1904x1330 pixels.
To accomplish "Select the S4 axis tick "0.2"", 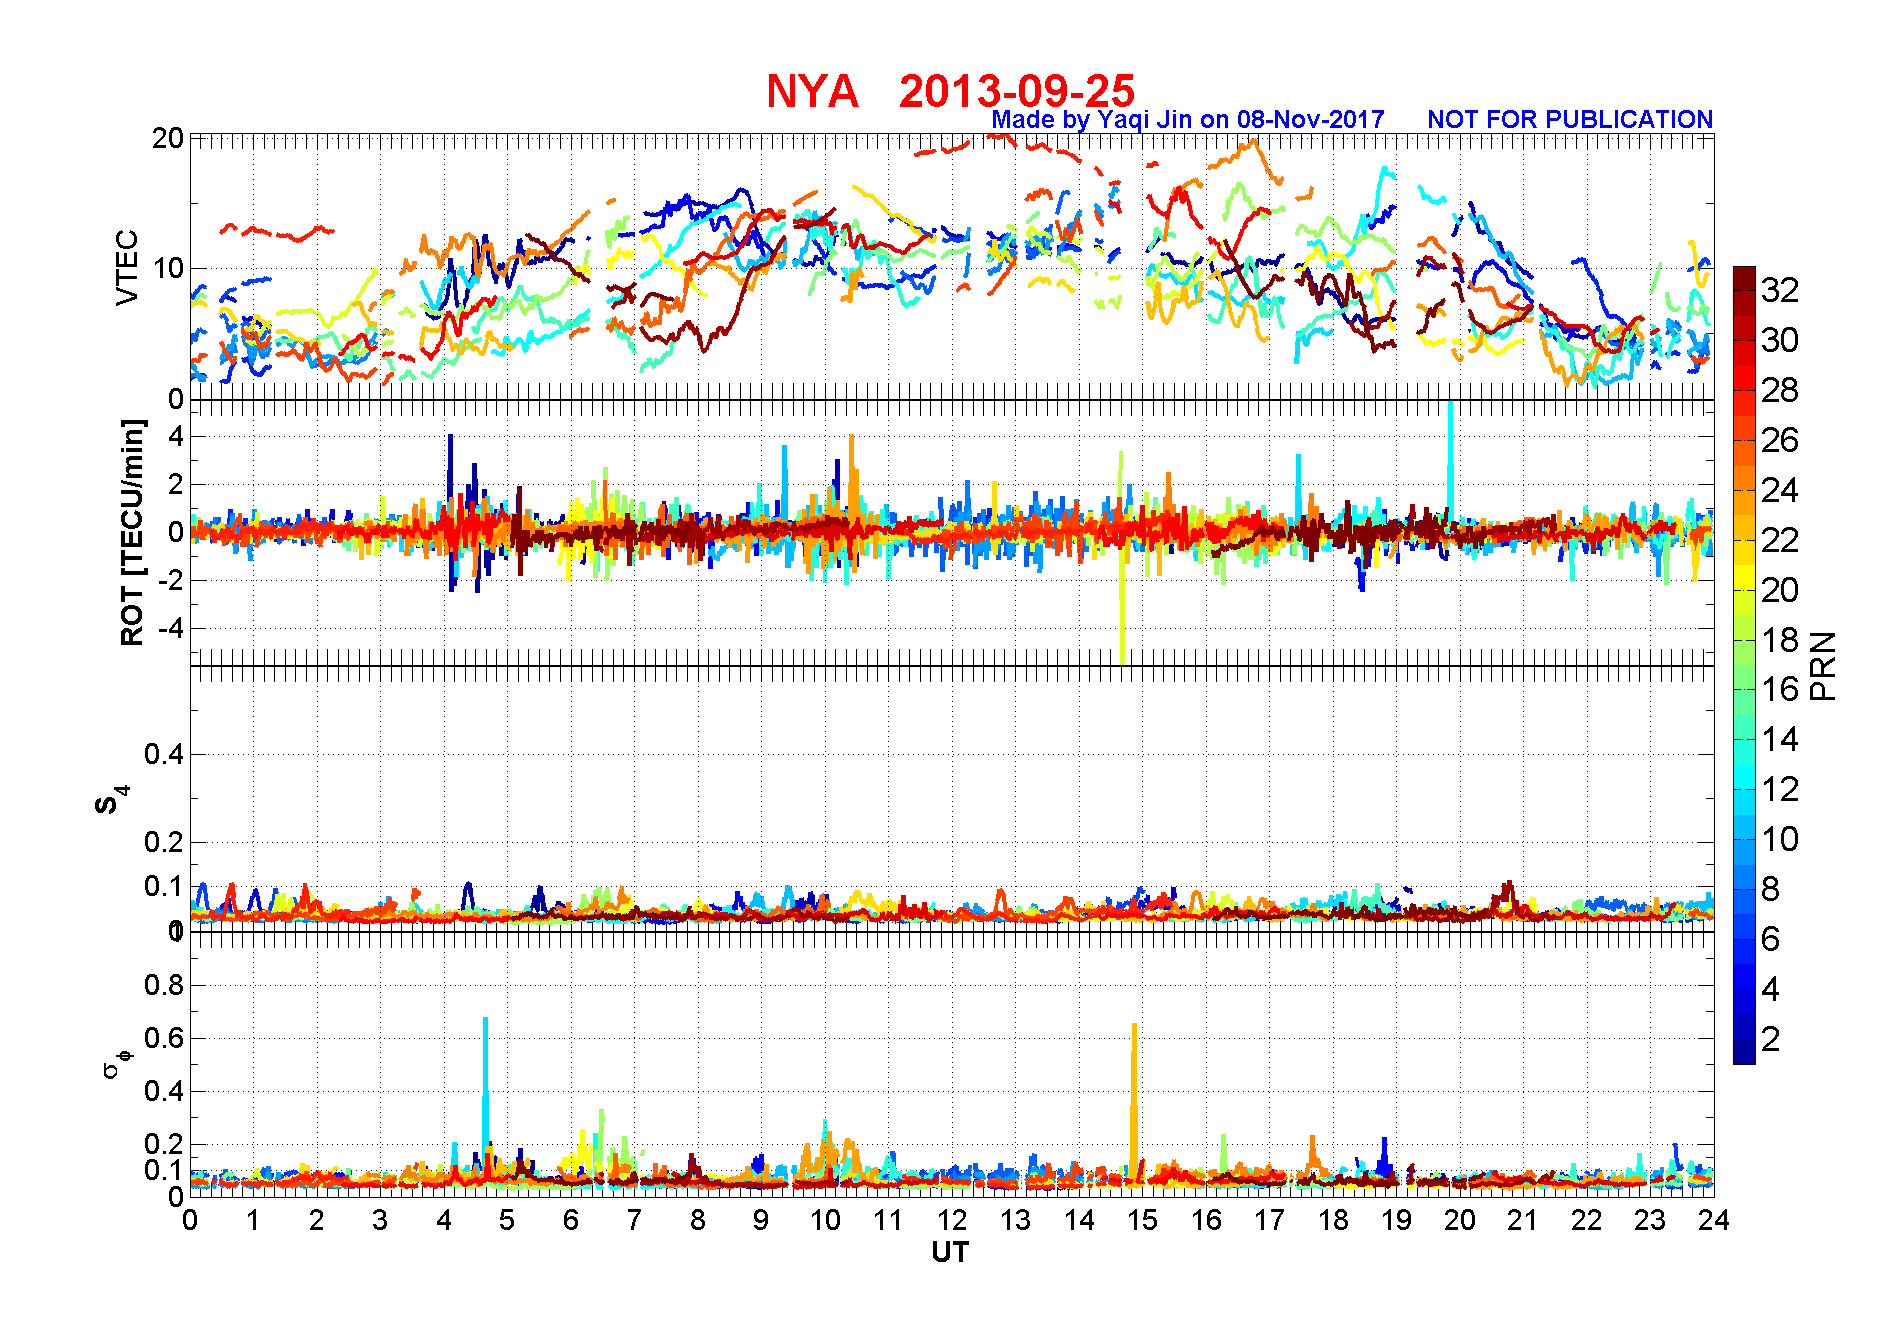I will pyautogui.click(x=164, y=842).
